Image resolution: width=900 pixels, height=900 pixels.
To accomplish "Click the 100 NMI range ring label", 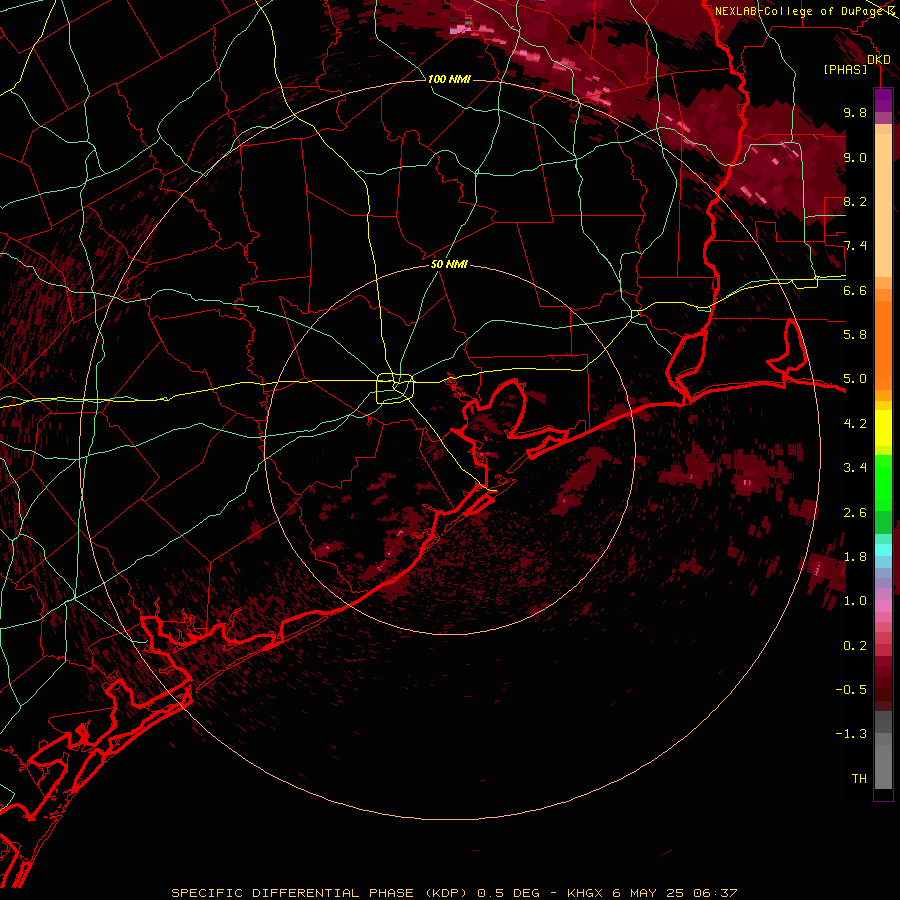I will click(449, 79).
